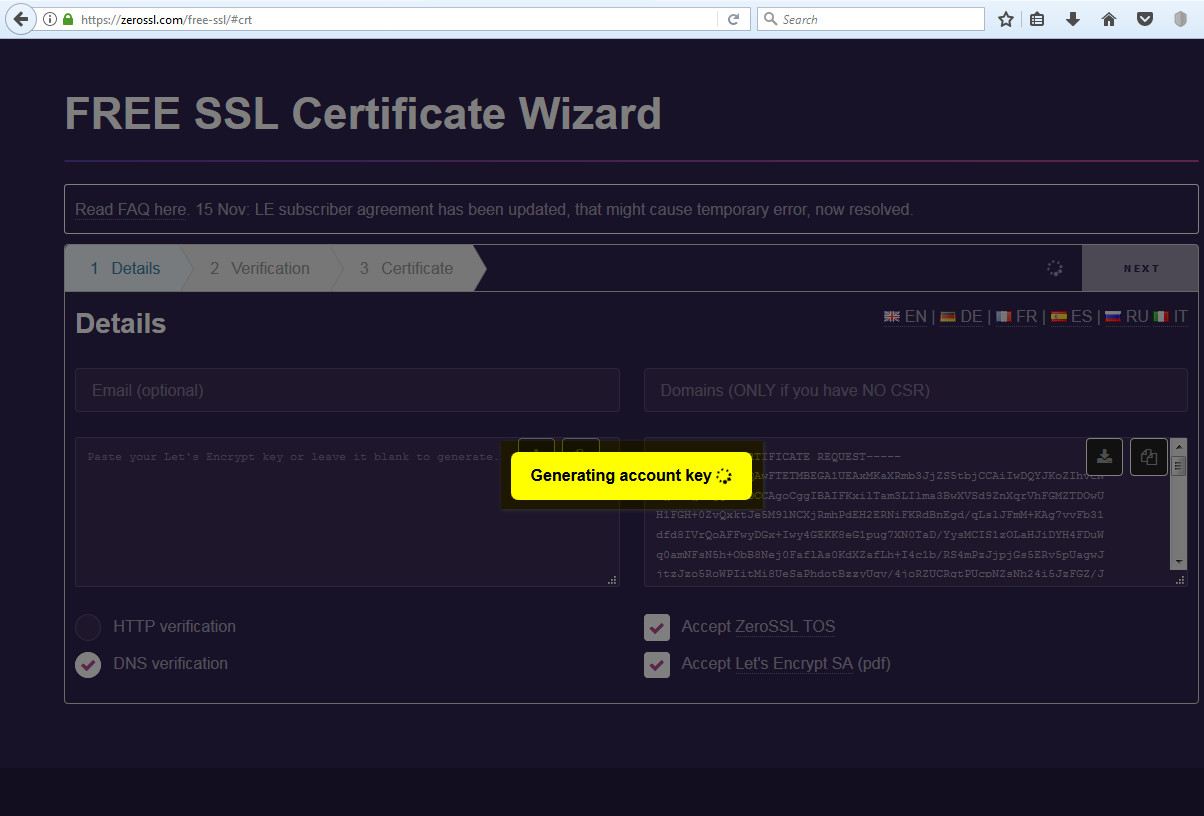The height and width of the screenshot is (816, 1204).
Task: Toggle Accept ZeroSSL TOS checkbox
Action: pos(657,628)
